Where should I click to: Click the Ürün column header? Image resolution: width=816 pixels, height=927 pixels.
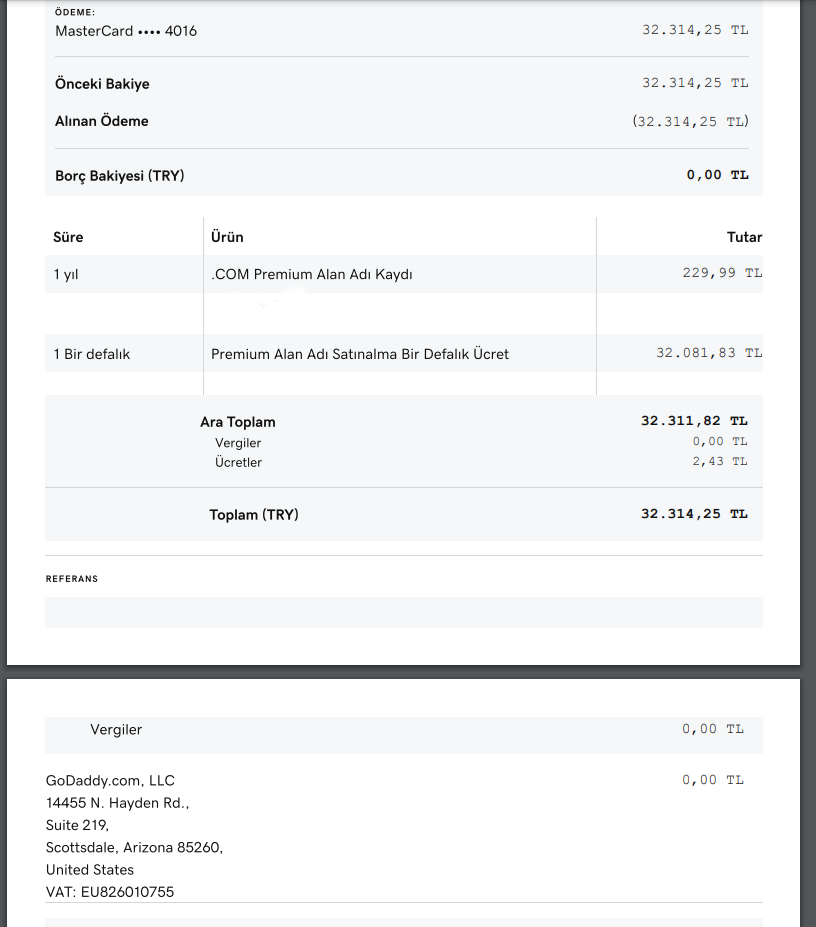click(227, 237)
